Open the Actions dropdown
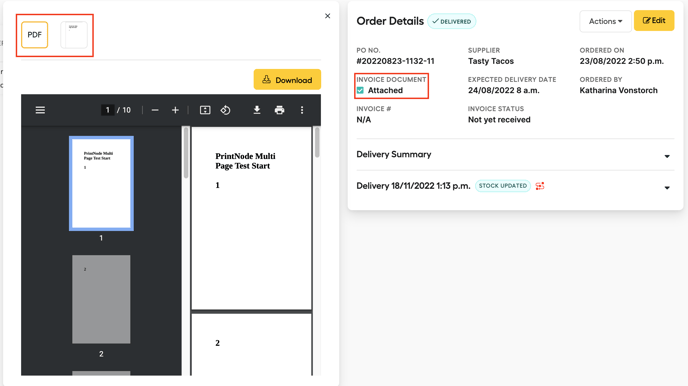The height and width of the screenshot is (386, 688). tap(606, 21)
